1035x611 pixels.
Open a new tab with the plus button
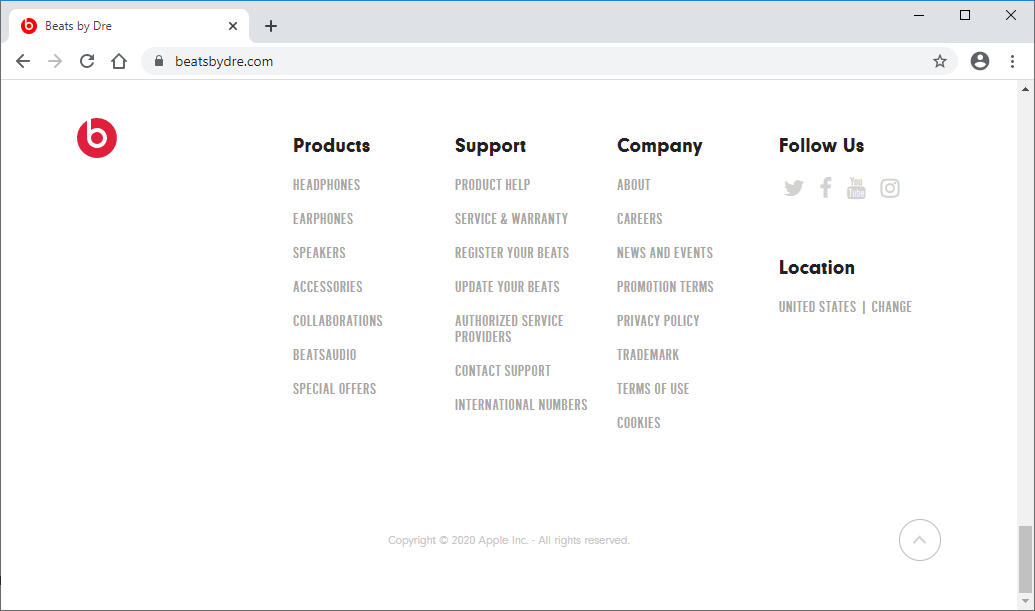point(271,26)
